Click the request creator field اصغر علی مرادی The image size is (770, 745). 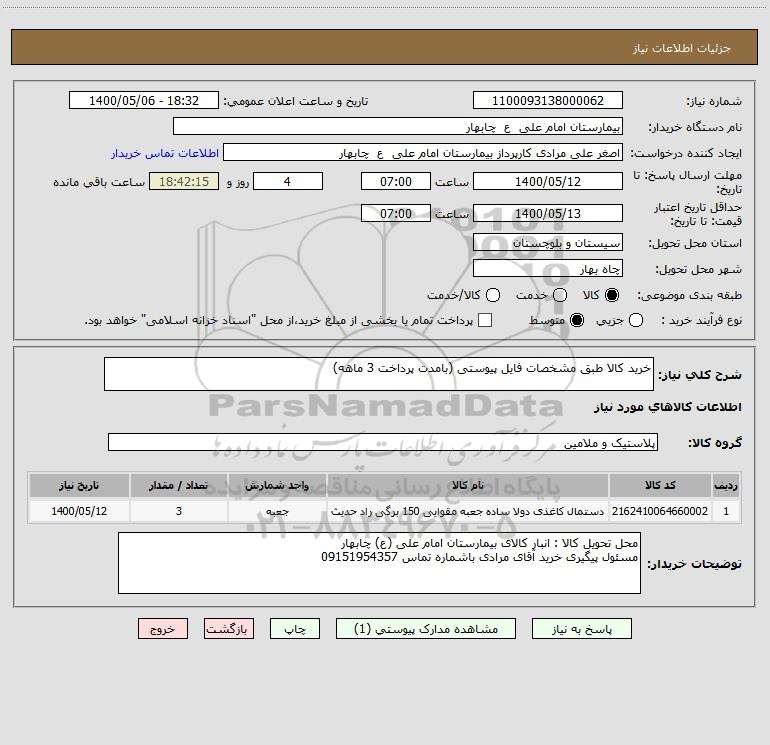click(423, 152)
